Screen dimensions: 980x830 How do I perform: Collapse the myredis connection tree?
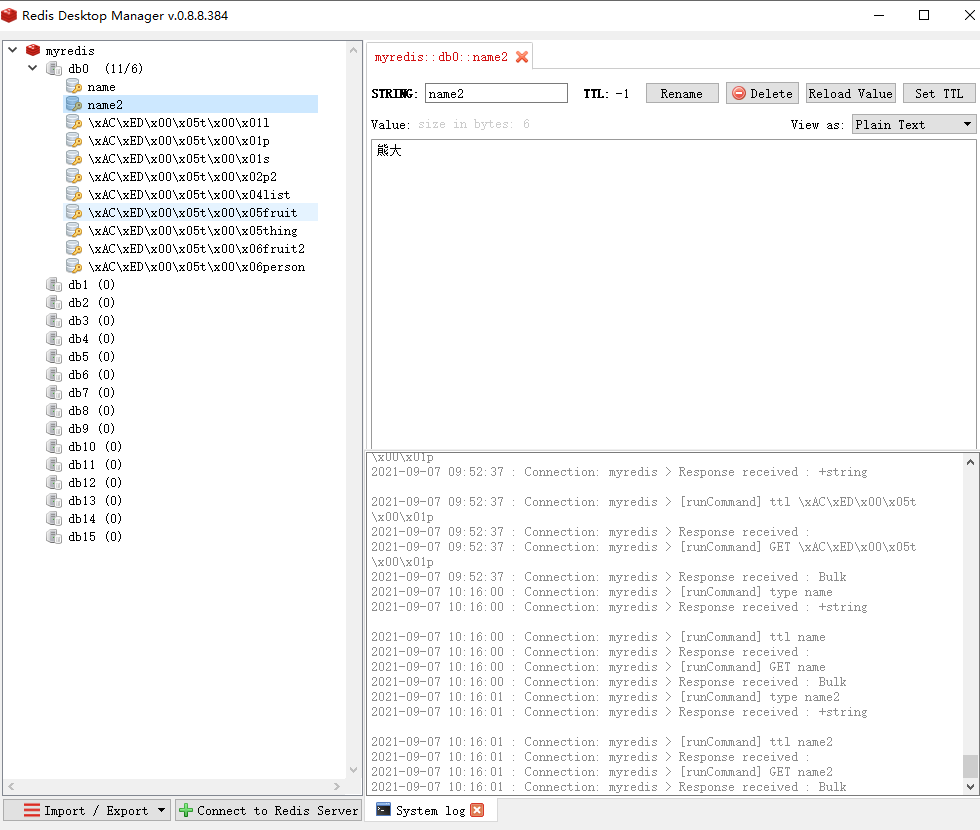[x=13, y=50]
